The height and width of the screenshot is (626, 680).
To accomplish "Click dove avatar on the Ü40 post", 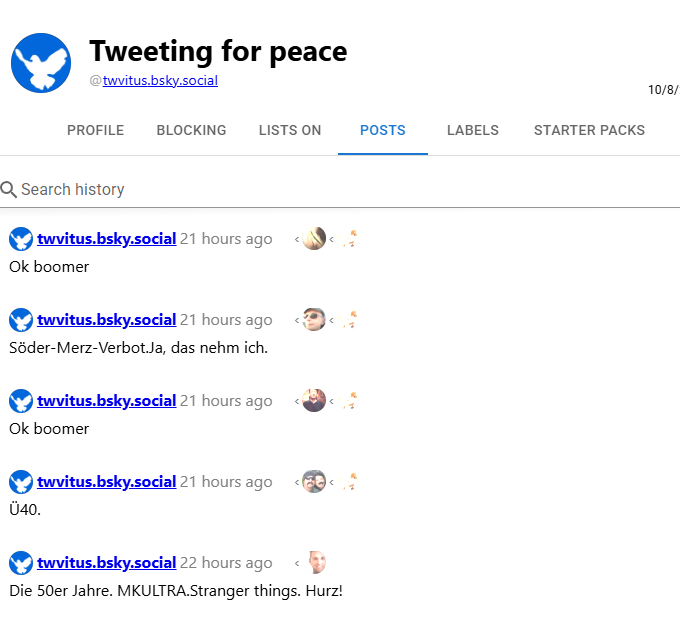I will 21,482.
